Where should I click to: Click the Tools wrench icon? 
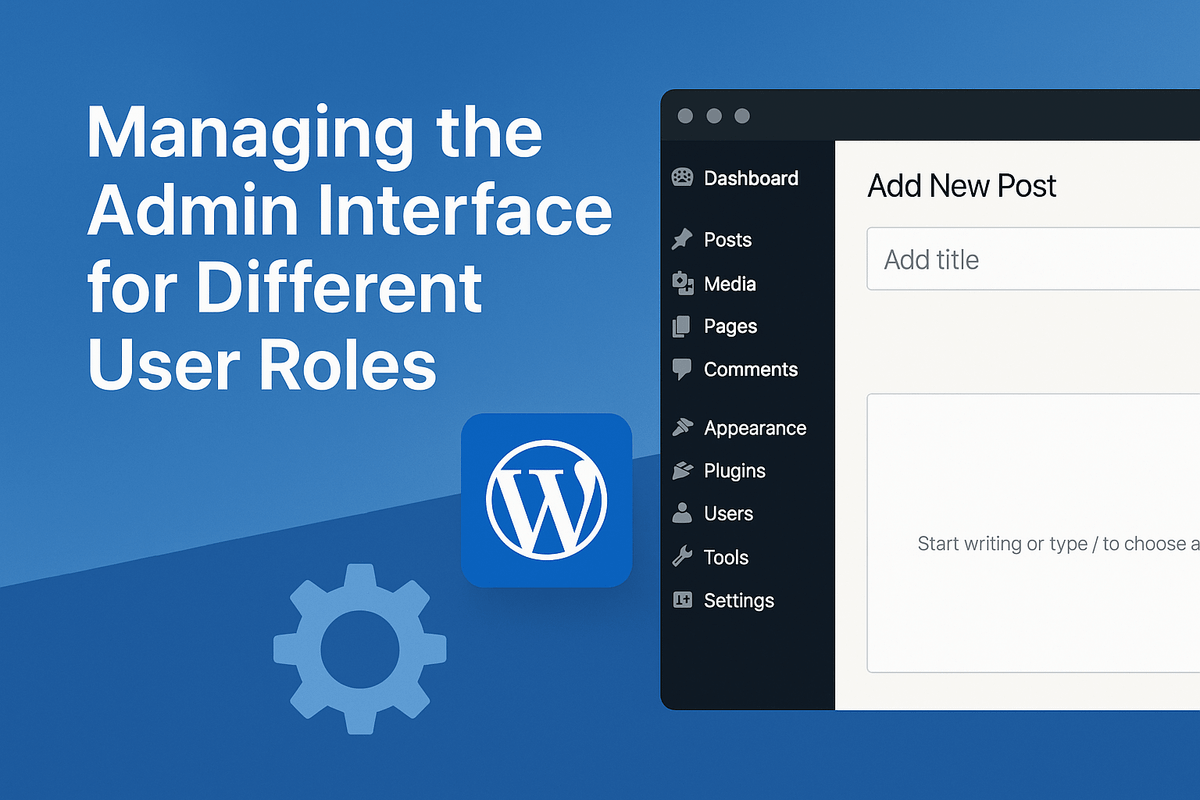(683, 557)
